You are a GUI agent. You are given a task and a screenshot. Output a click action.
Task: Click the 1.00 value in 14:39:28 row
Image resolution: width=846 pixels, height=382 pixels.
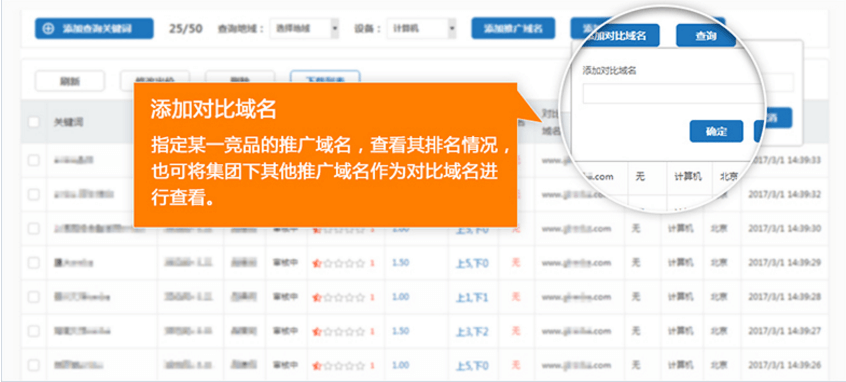pos(400,297)
